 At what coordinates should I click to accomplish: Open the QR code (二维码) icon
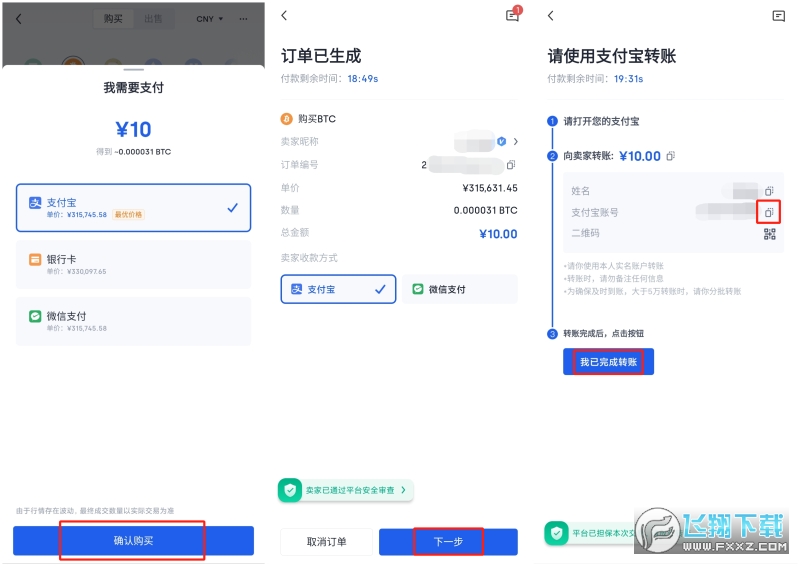tap(769, 234)
